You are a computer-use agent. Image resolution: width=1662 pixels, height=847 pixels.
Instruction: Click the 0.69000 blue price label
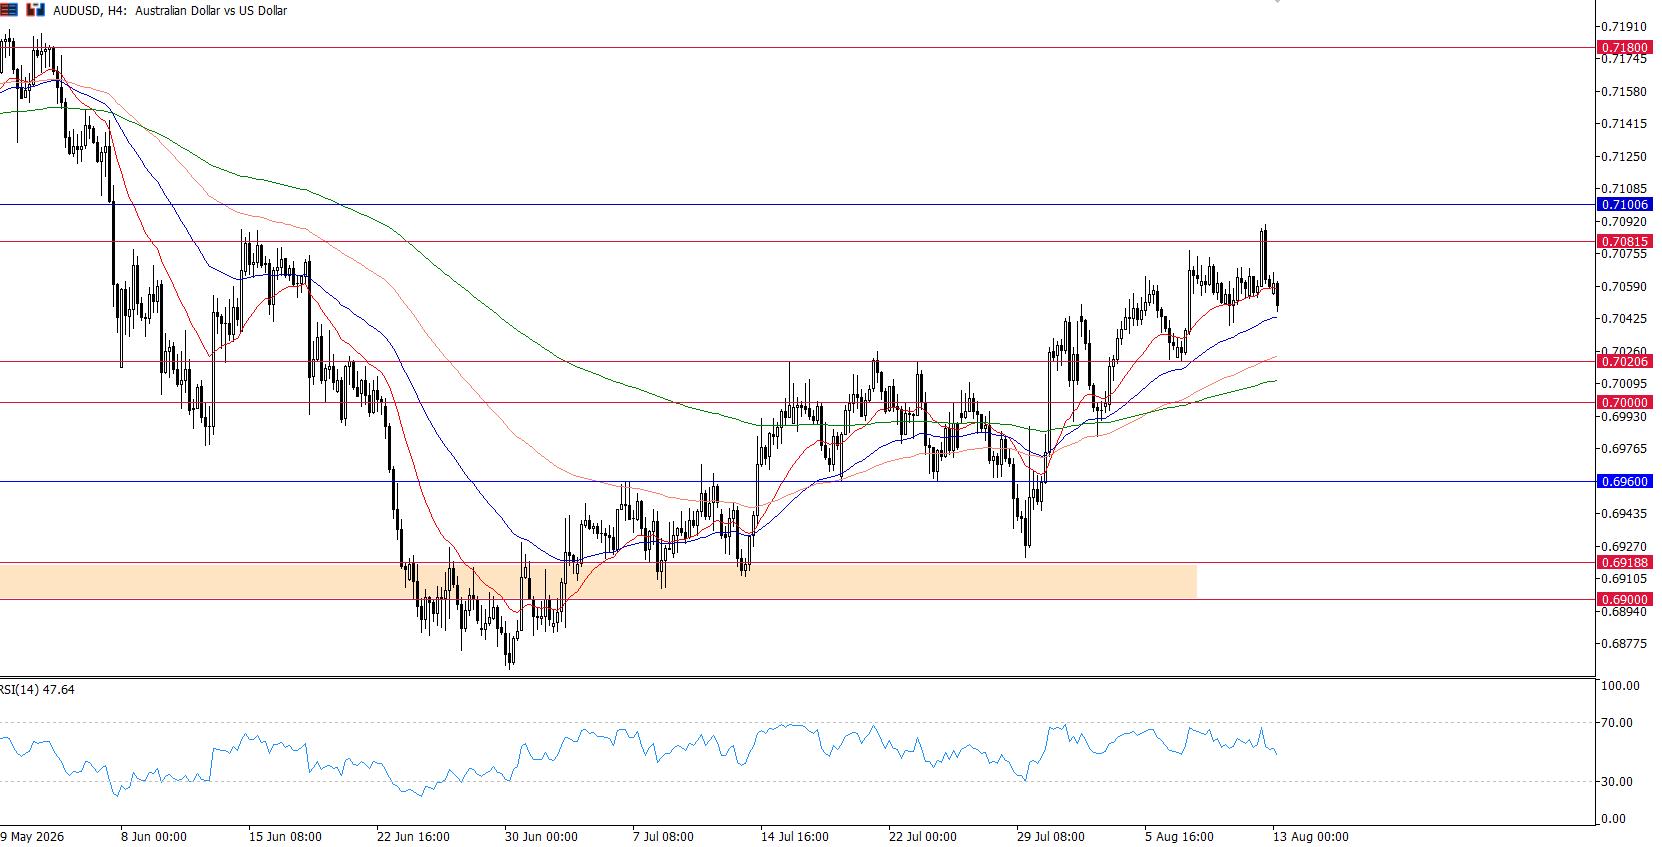1624,599
